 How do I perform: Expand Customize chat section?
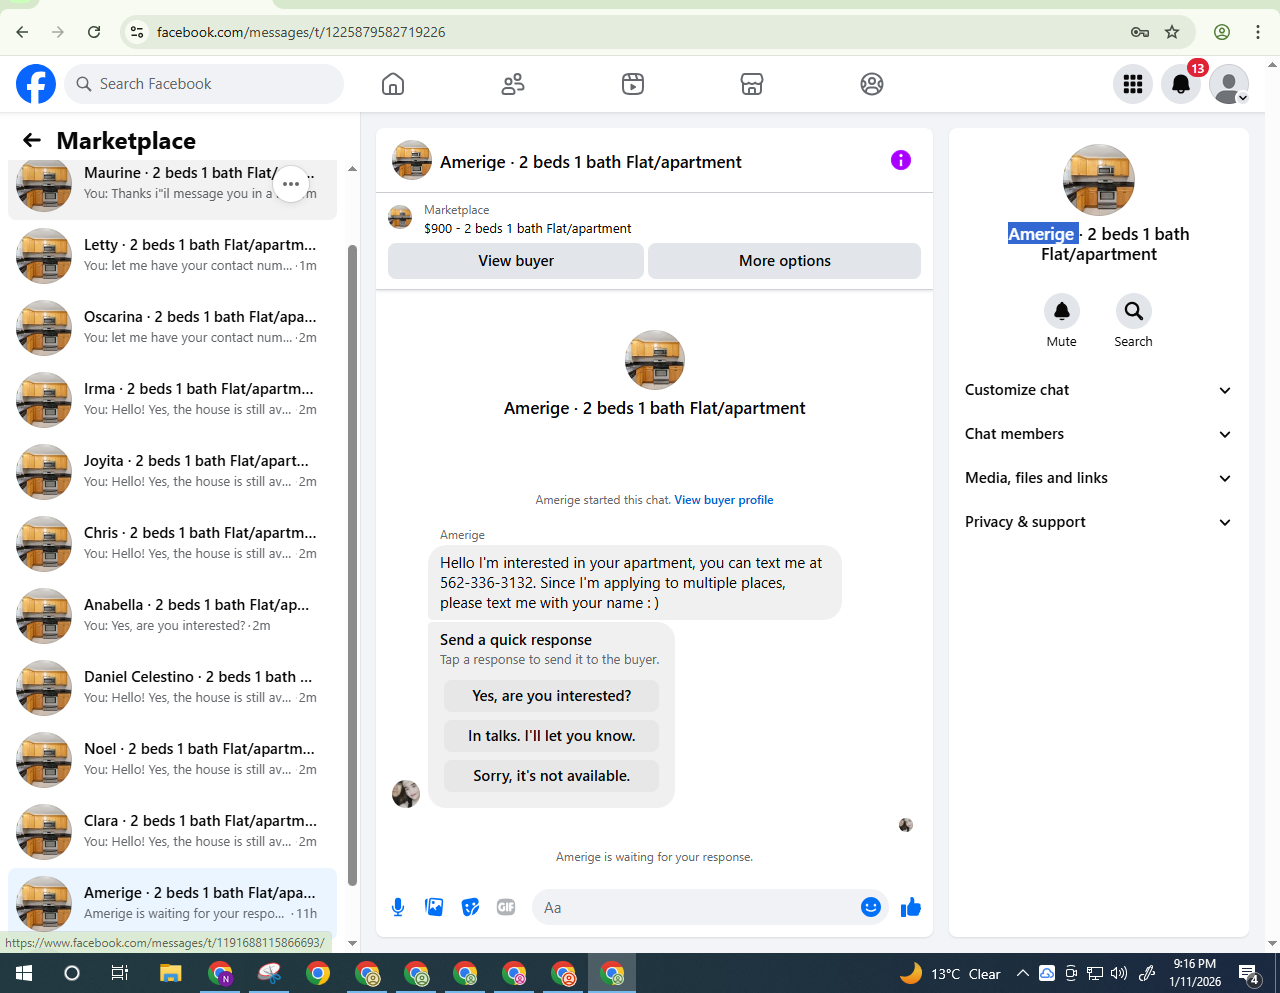(1099, 390)
